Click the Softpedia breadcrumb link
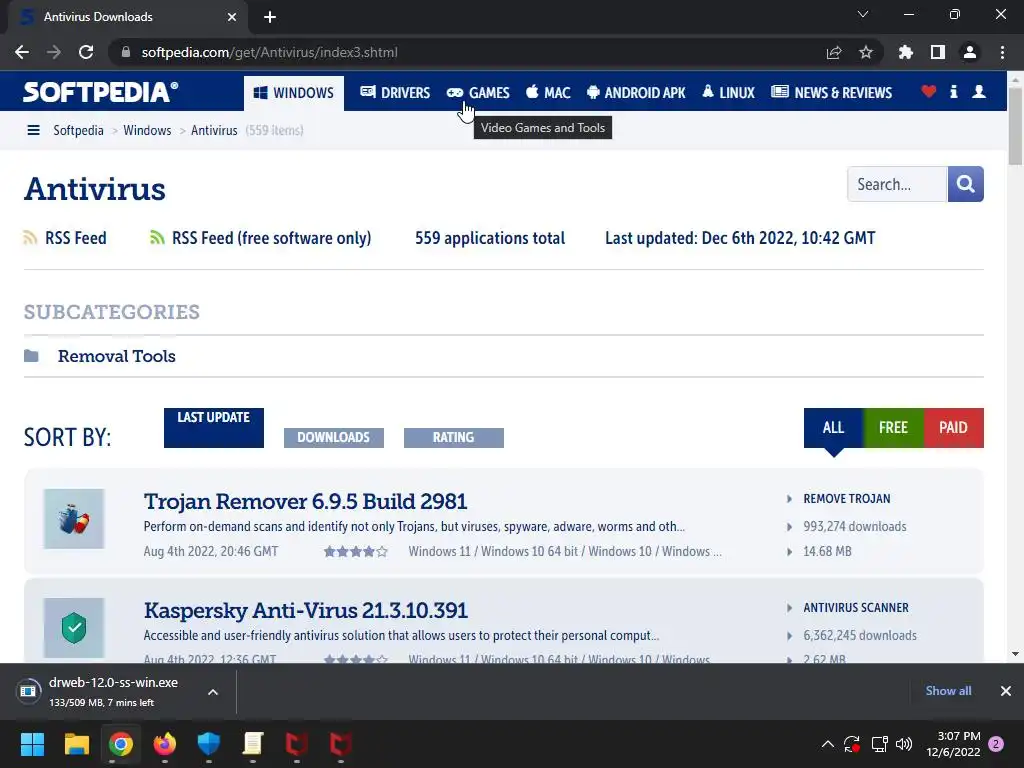This screenshot has width=1024, height=768. coord(78,130)
